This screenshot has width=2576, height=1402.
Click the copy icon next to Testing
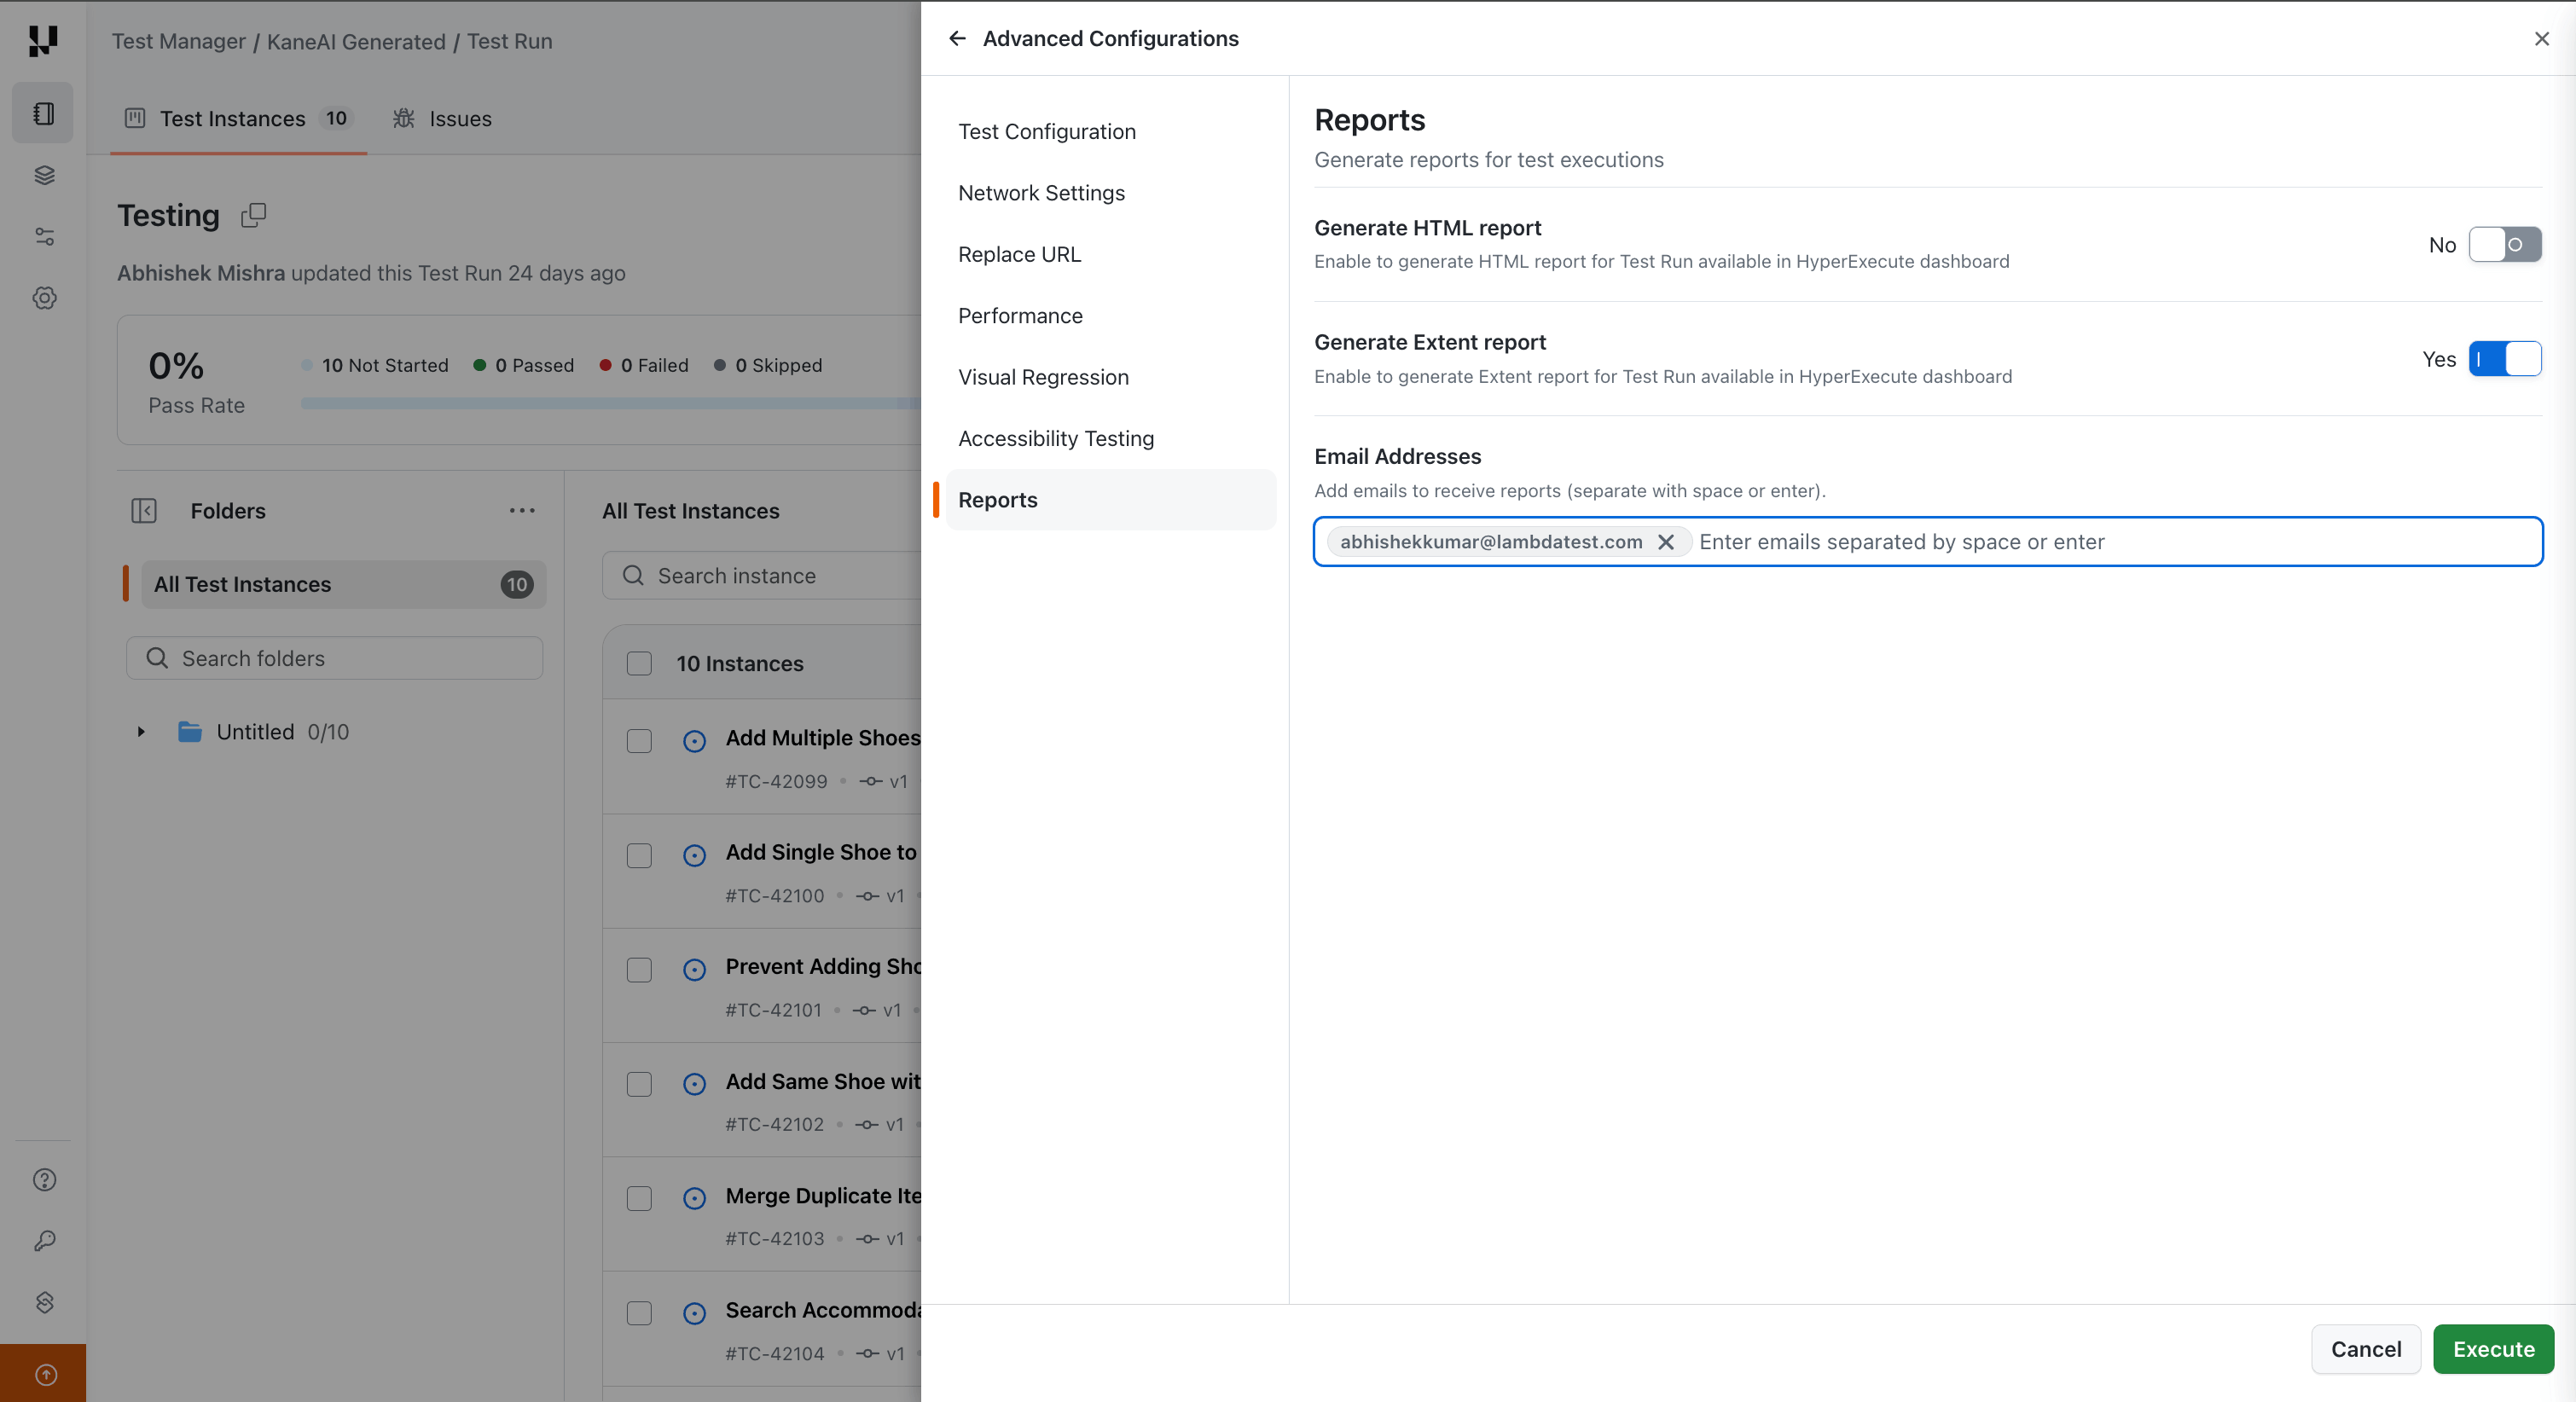(x=253, y=215)
